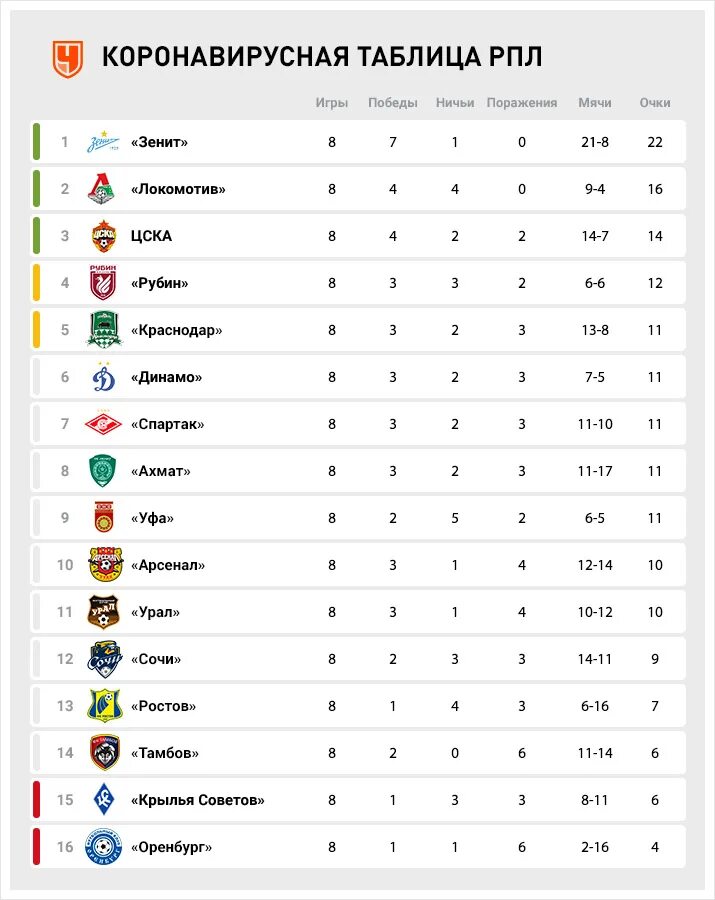Click the «Мячи» column header
The width and height of the screenshot is (715, 900).
594,103
